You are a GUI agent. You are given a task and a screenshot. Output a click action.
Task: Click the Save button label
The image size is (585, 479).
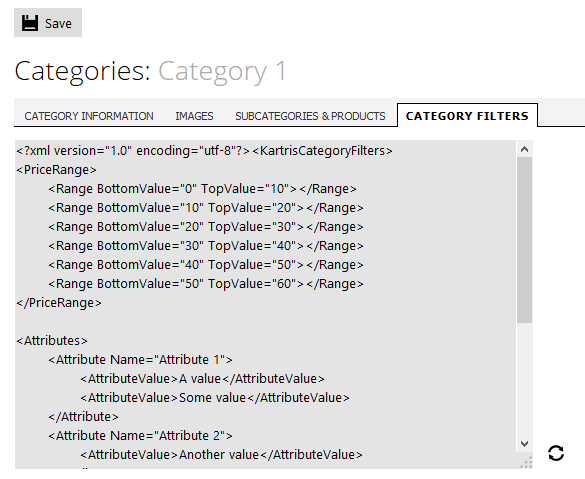pos(58,24)
